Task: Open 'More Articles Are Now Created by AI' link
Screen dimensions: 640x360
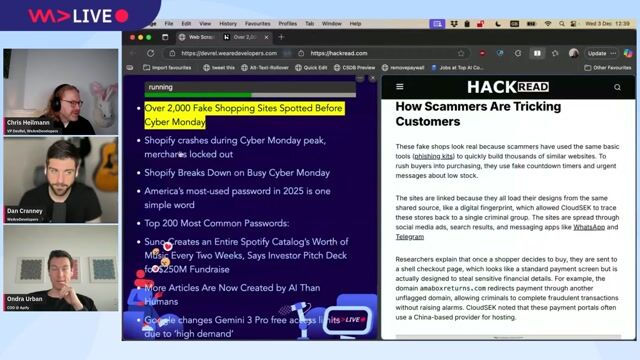Action: click(x=232, y=295)
